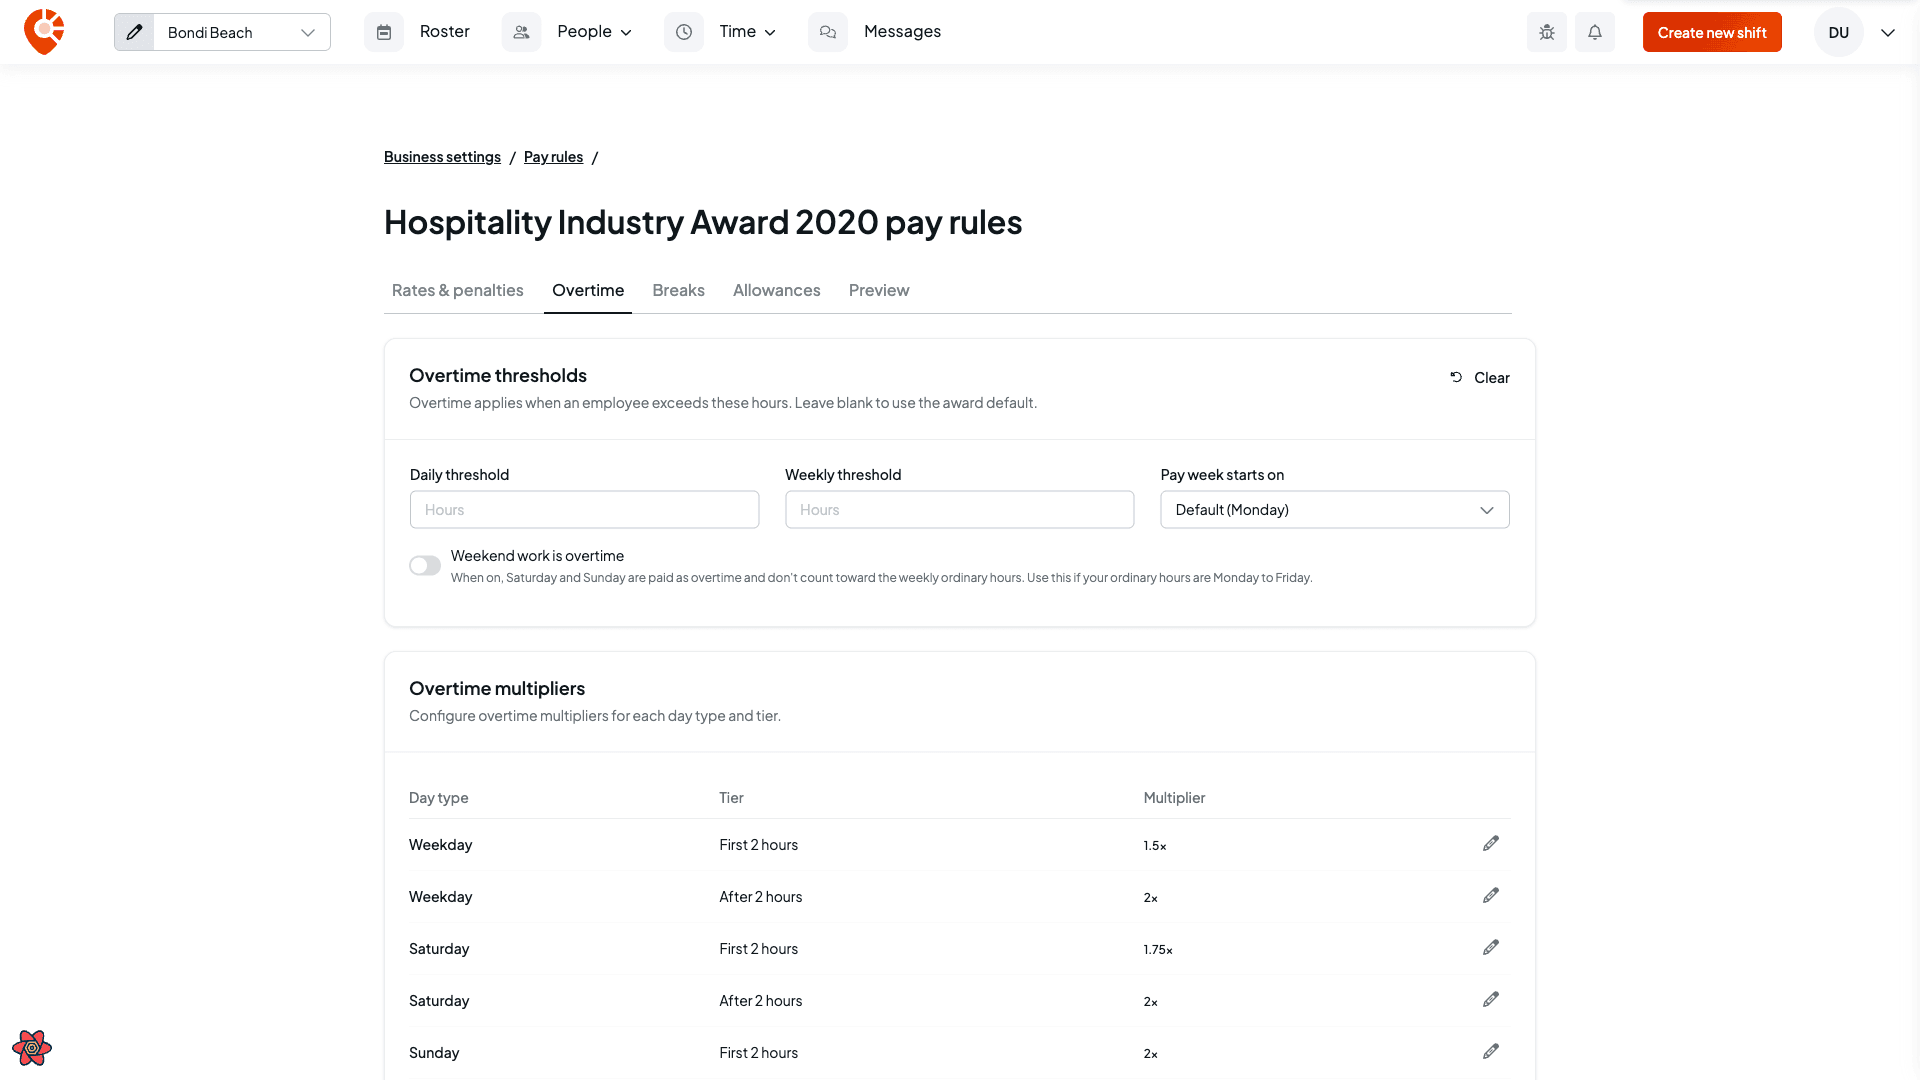Click the Sunday day type cell
1920x1080 pixels.
pos(434,1053)
